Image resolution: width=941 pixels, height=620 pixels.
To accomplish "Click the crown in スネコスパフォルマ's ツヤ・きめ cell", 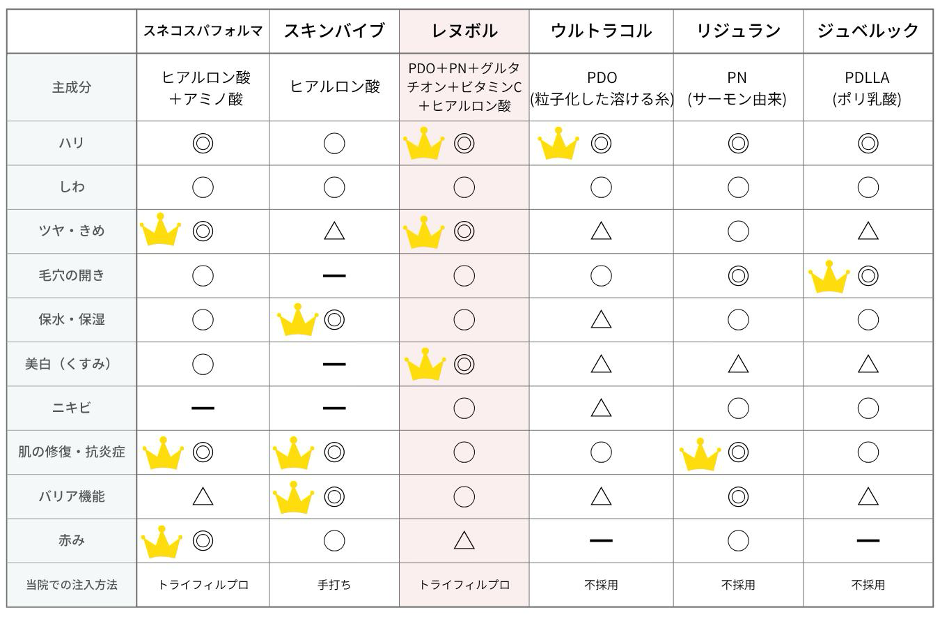I will [160, 231].
